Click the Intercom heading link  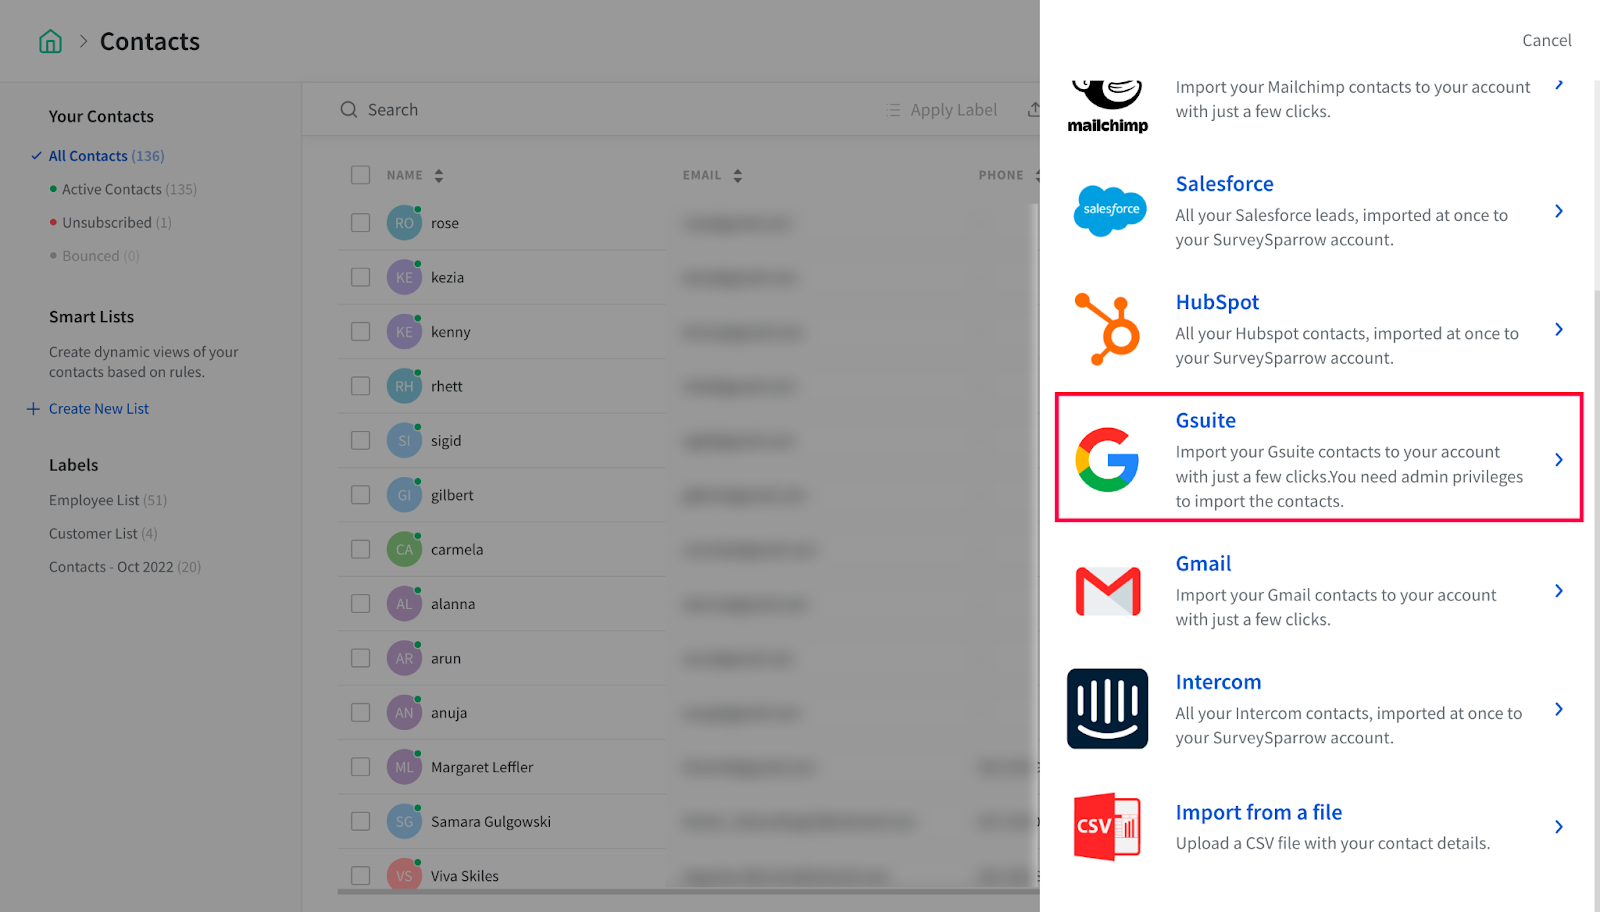(1218, 682)
